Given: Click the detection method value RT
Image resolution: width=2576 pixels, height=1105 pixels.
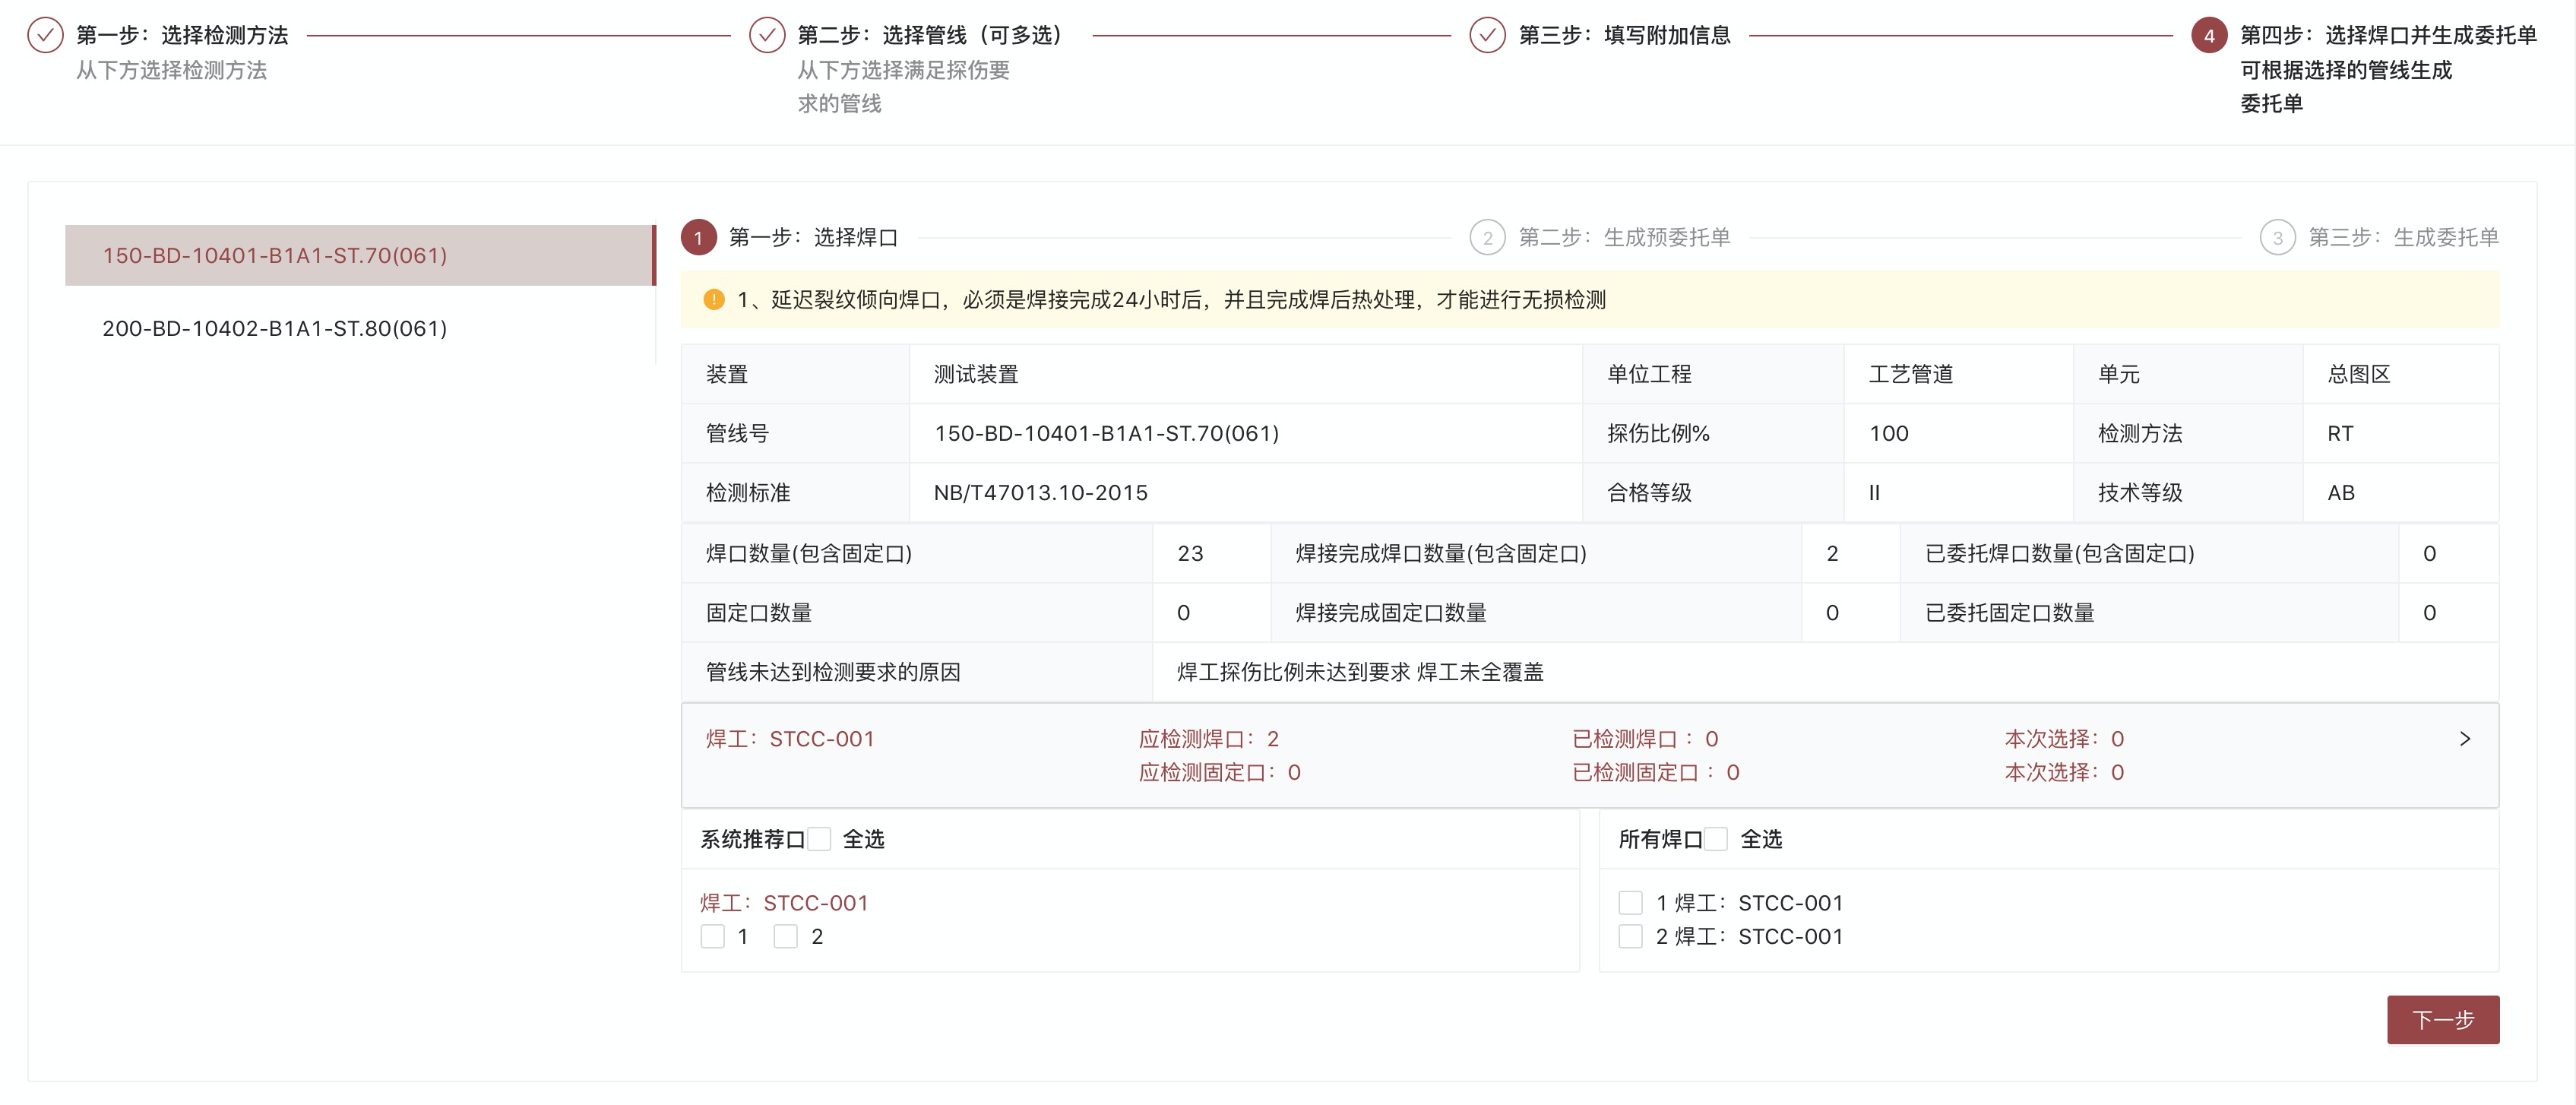Looking at the screenshot, I should click(2340, 433).
